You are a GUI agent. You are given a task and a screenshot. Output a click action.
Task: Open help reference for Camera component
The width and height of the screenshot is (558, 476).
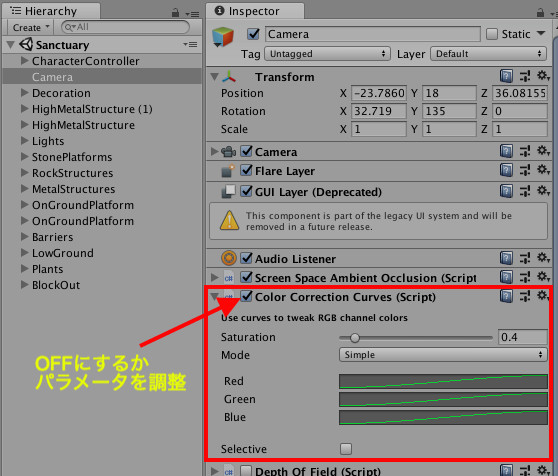click(506, 151)
